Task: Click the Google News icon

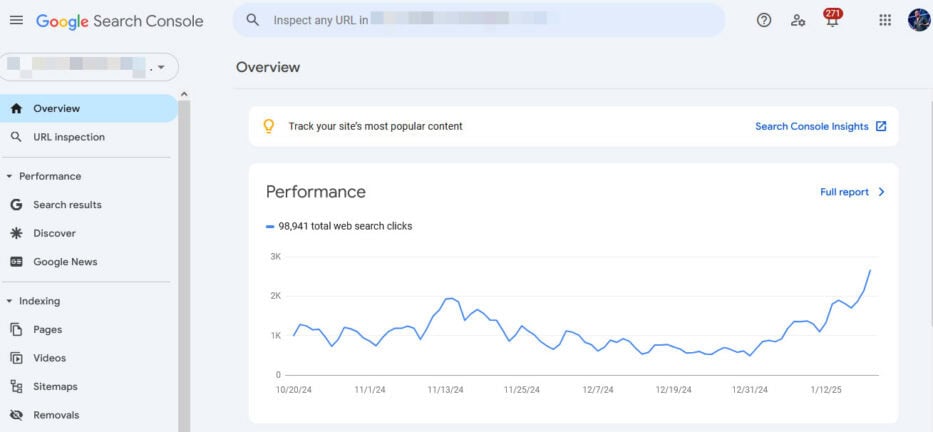Action: coord(16,262)
